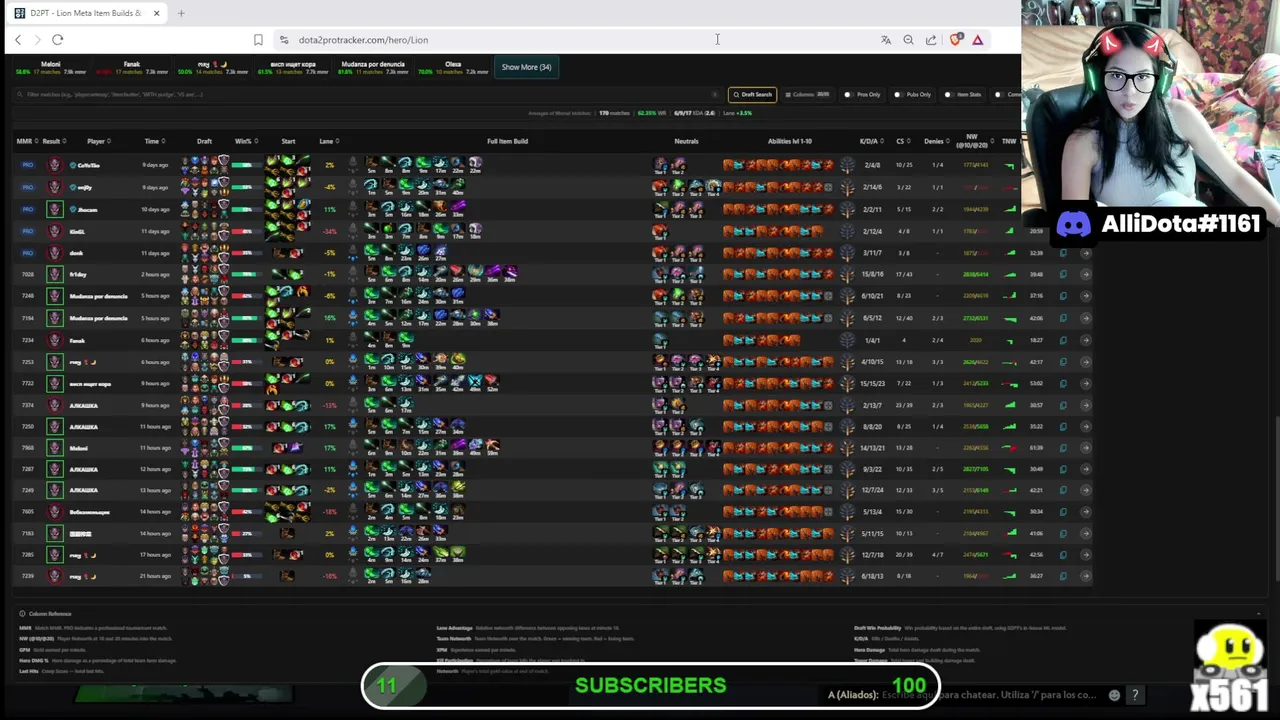Toggle the Pubs Only filter
The image size is (1280, 720).
pyautogui.click(x=913, y=95)
